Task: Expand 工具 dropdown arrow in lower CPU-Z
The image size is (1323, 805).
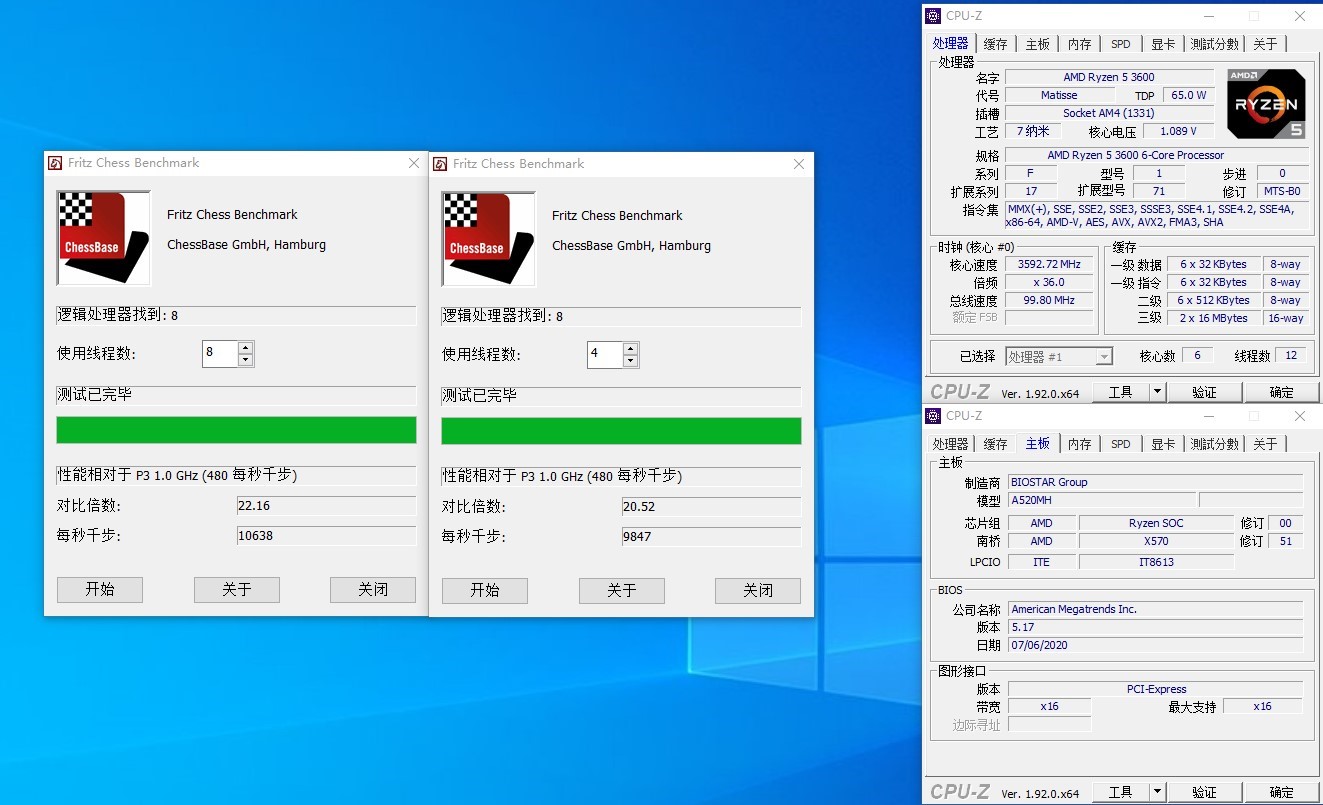Action: tap(1157, 792)
